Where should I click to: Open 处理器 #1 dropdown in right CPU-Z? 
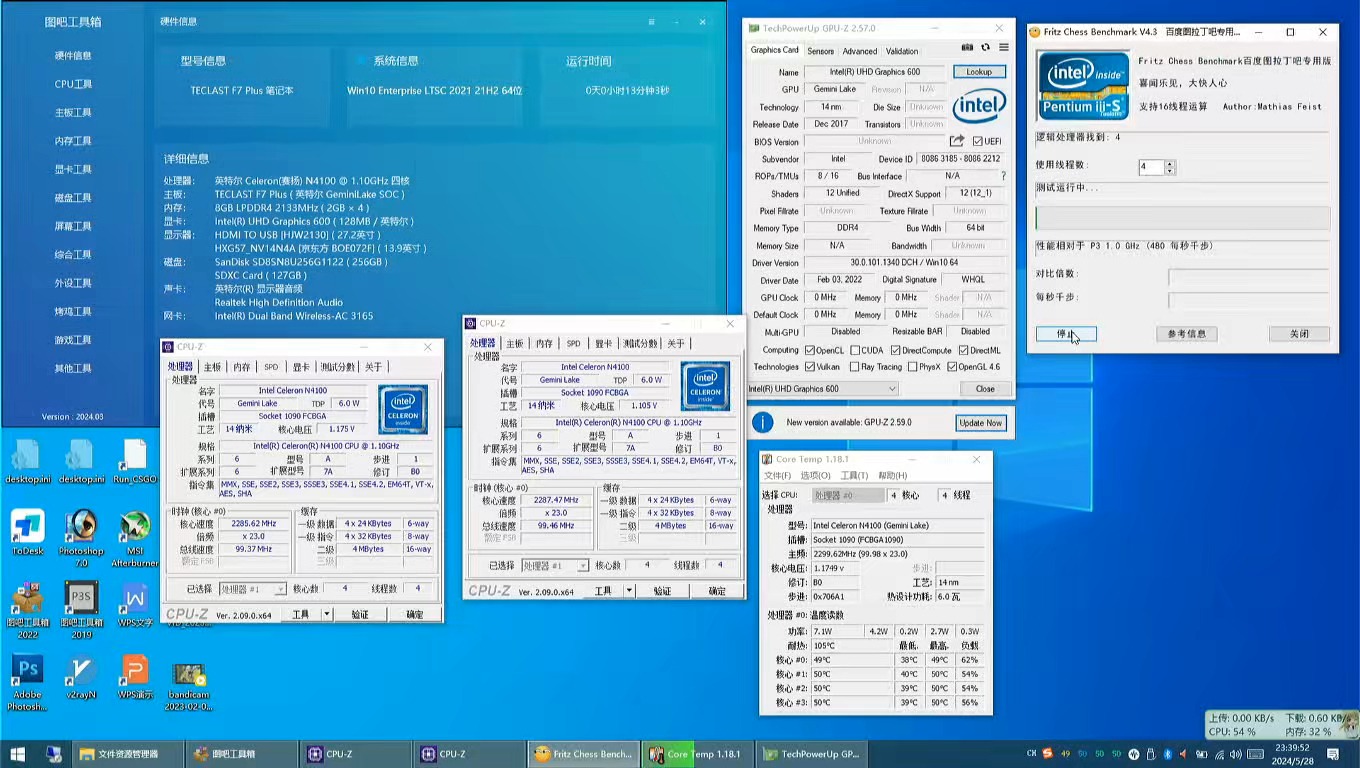click(x=555, y=565)
